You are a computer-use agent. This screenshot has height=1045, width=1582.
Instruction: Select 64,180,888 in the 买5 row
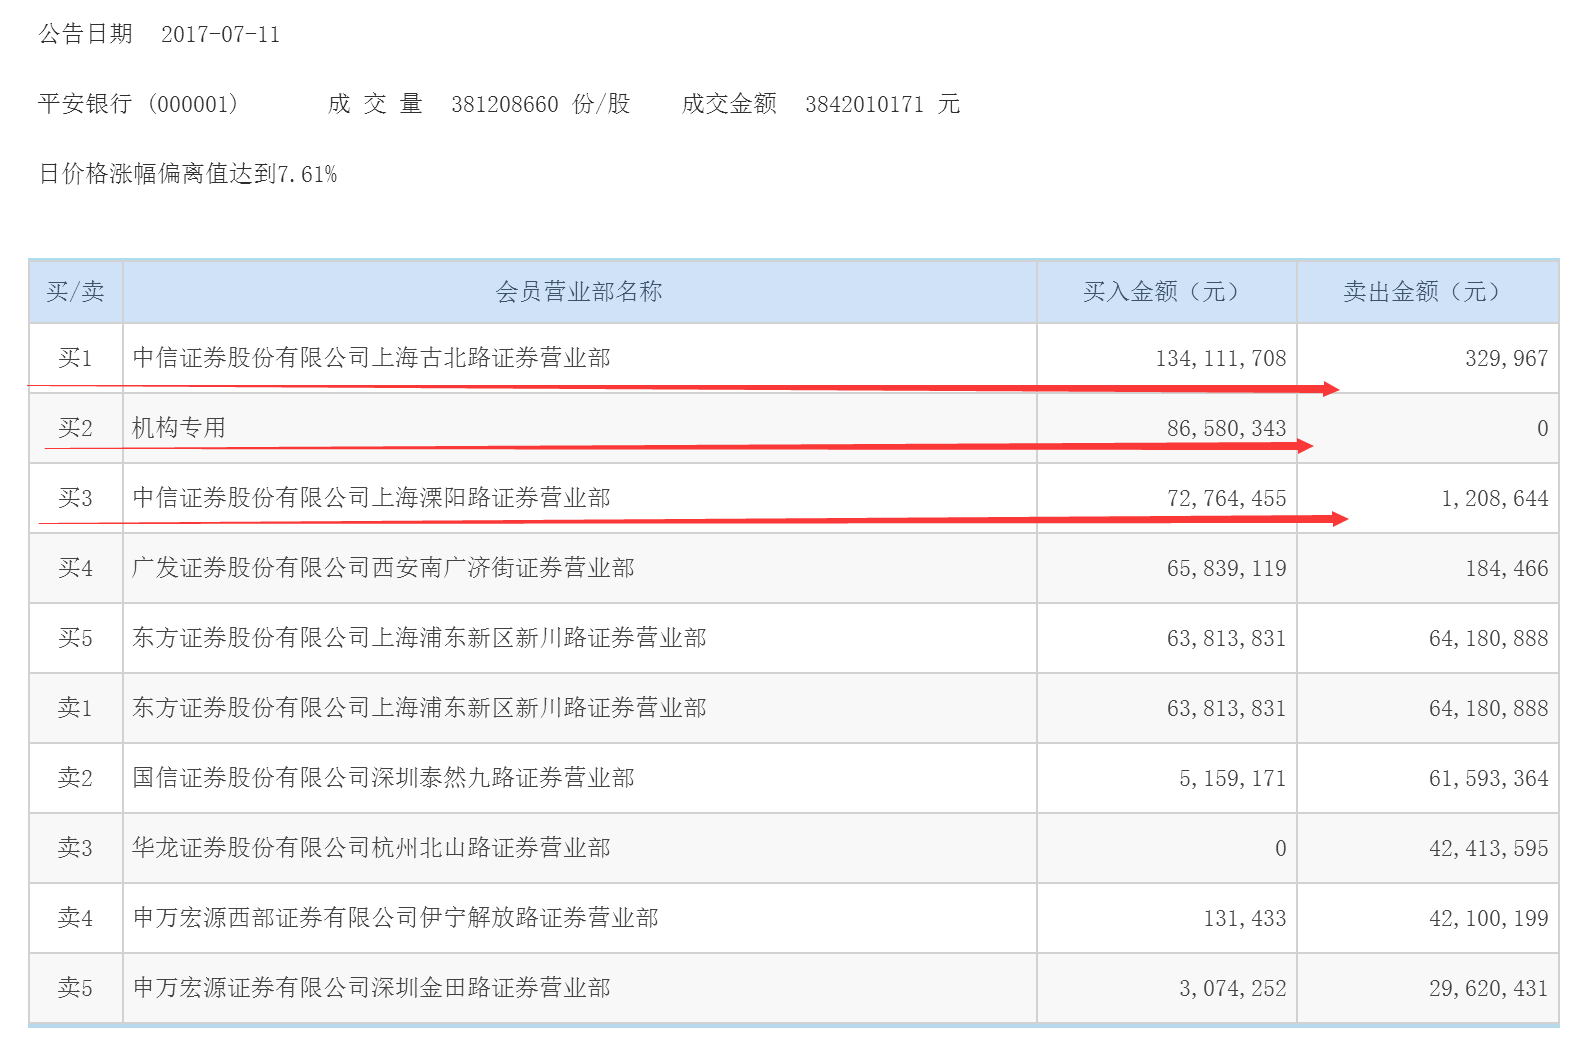[1488, 638]
